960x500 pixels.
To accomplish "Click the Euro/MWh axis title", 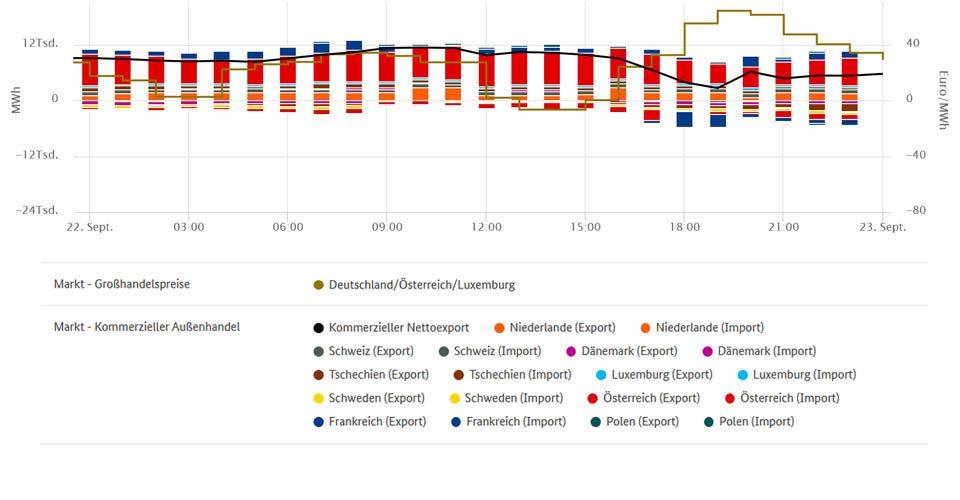I will (943, 100).
